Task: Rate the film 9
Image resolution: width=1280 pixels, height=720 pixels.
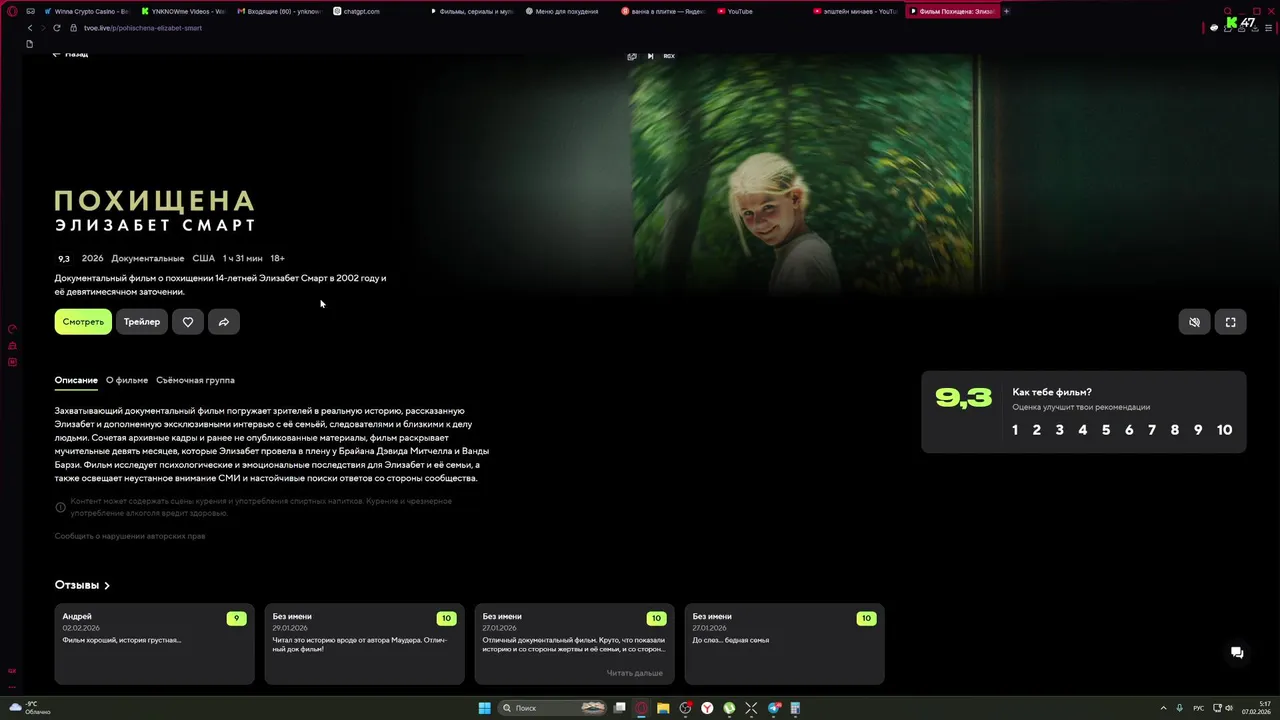Action: [x=1198, y=430]
